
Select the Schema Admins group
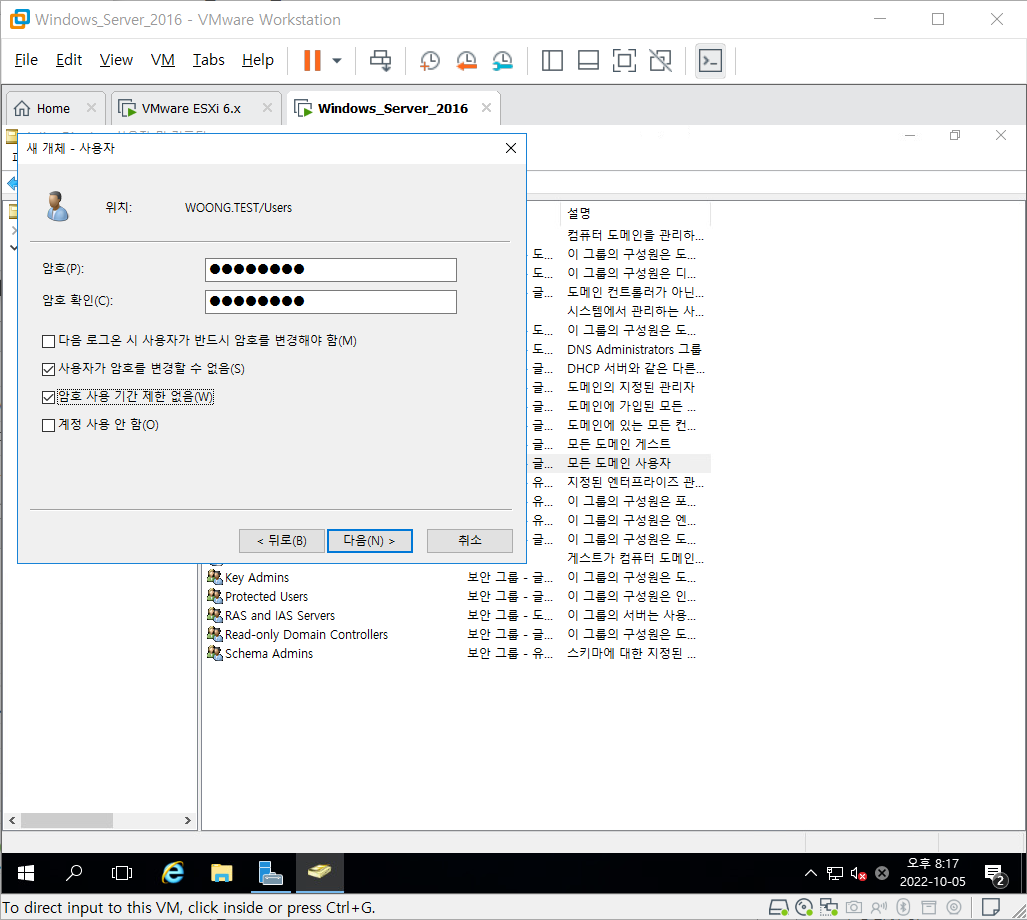[269, 653]
